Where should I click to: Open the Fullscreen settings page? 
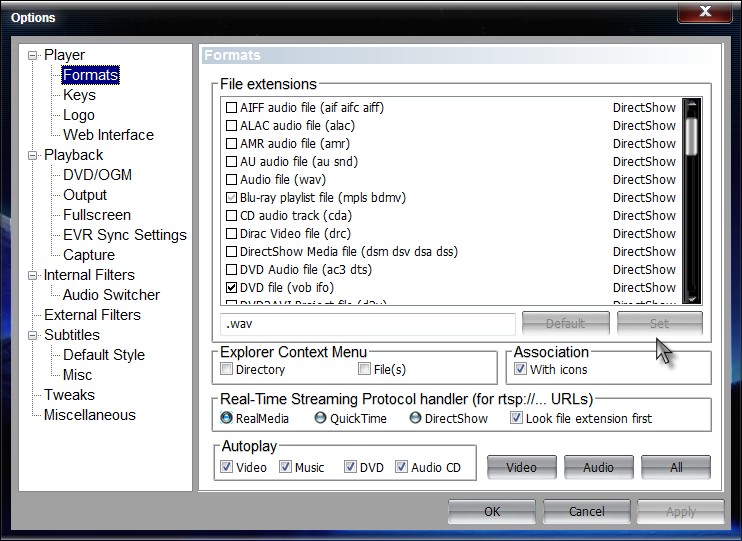97,215
